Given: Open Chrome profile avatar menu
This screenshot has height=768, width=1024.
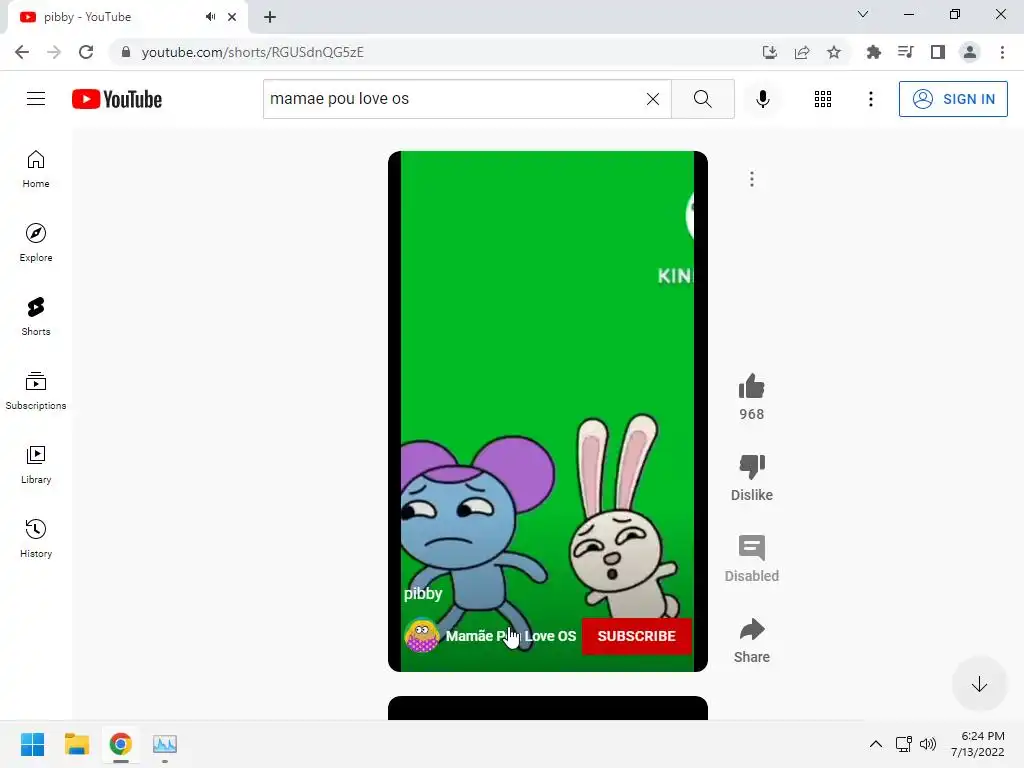Looking at the screenshot, I should pyautogui.click(x=970, y=52).
